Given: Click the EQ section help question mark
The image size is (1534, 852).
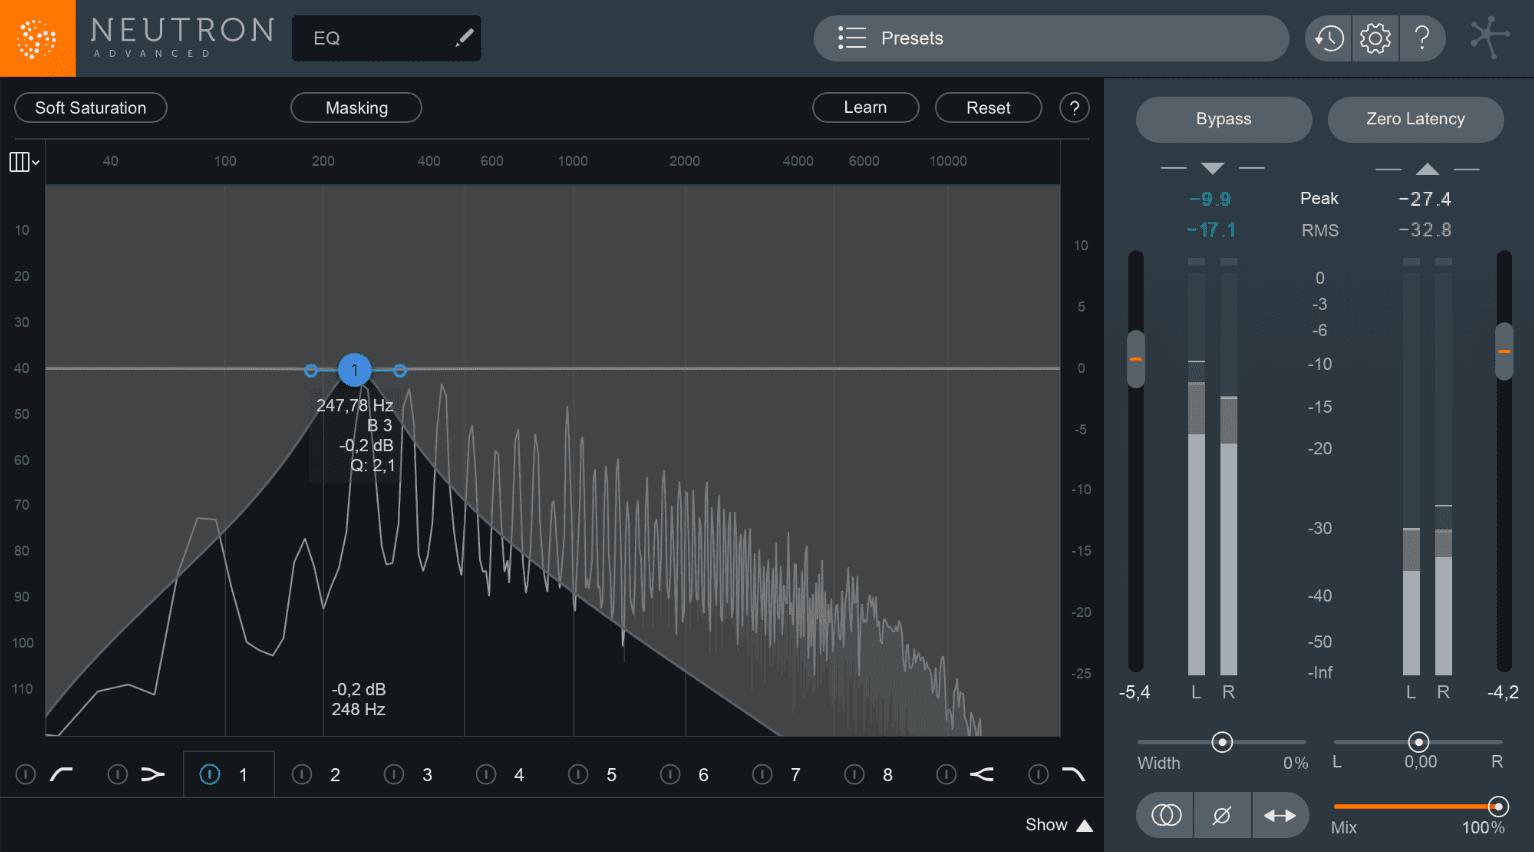Looking at the screenshot, I should point(1074,108).
